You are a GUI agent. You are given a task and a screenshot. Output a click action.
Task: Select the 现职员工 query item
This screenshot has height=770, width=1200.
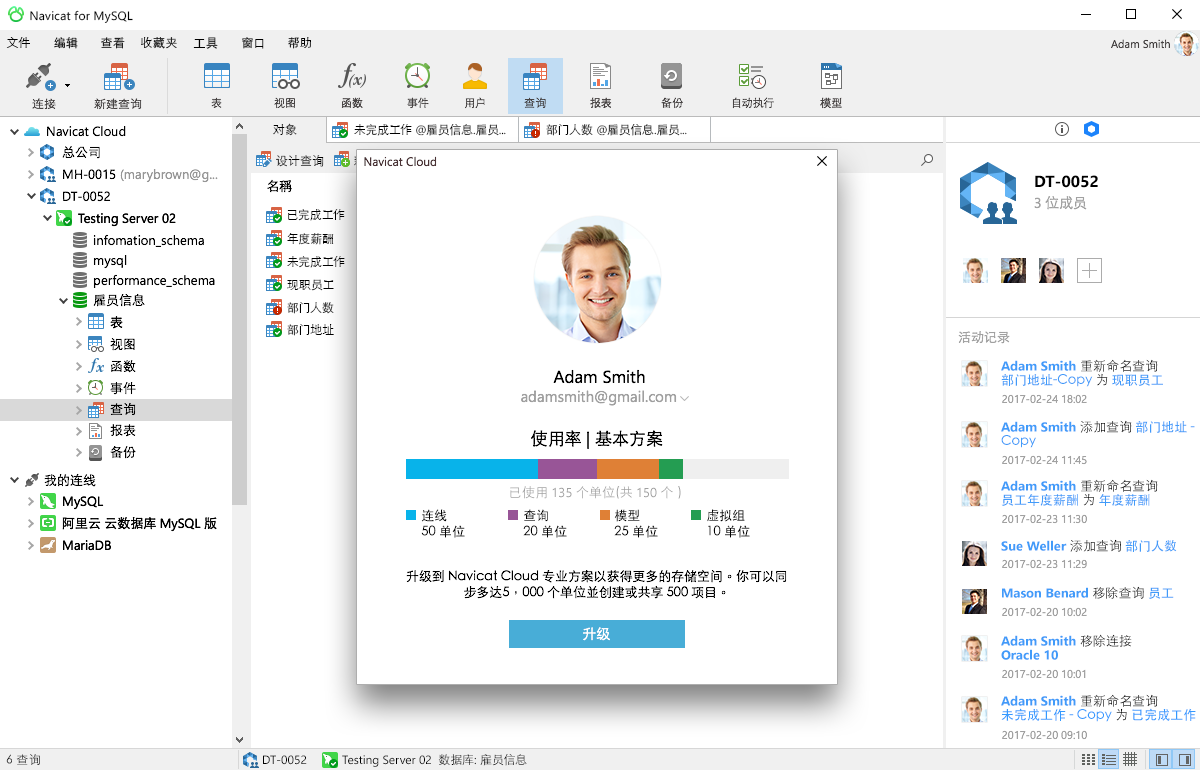tap(299, 284)
